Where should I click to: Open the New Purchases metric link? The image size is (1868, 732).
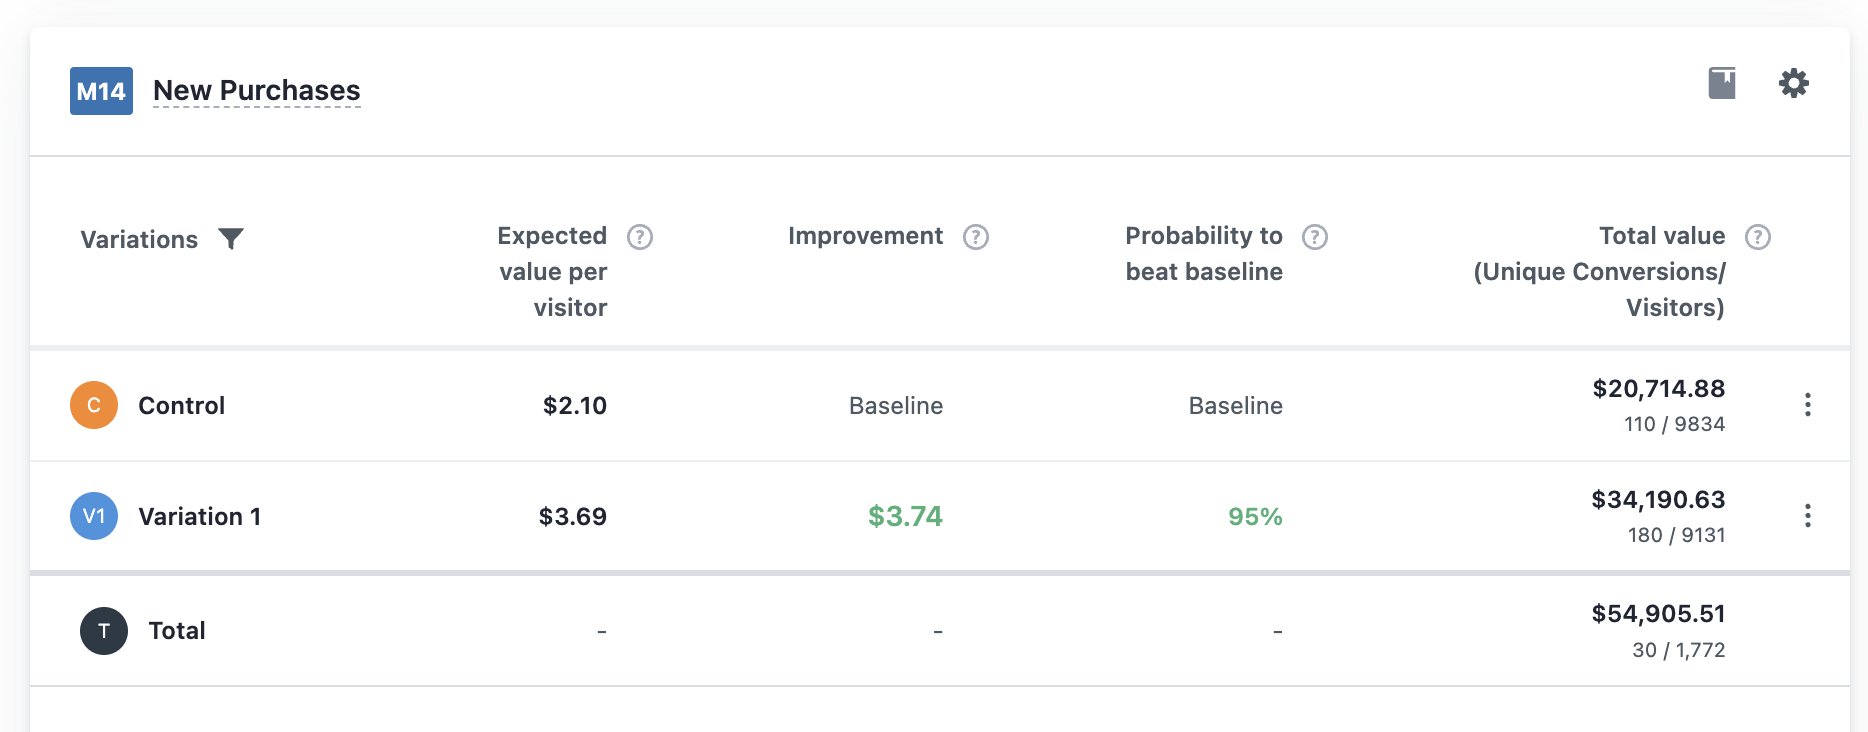coord(257,90)
